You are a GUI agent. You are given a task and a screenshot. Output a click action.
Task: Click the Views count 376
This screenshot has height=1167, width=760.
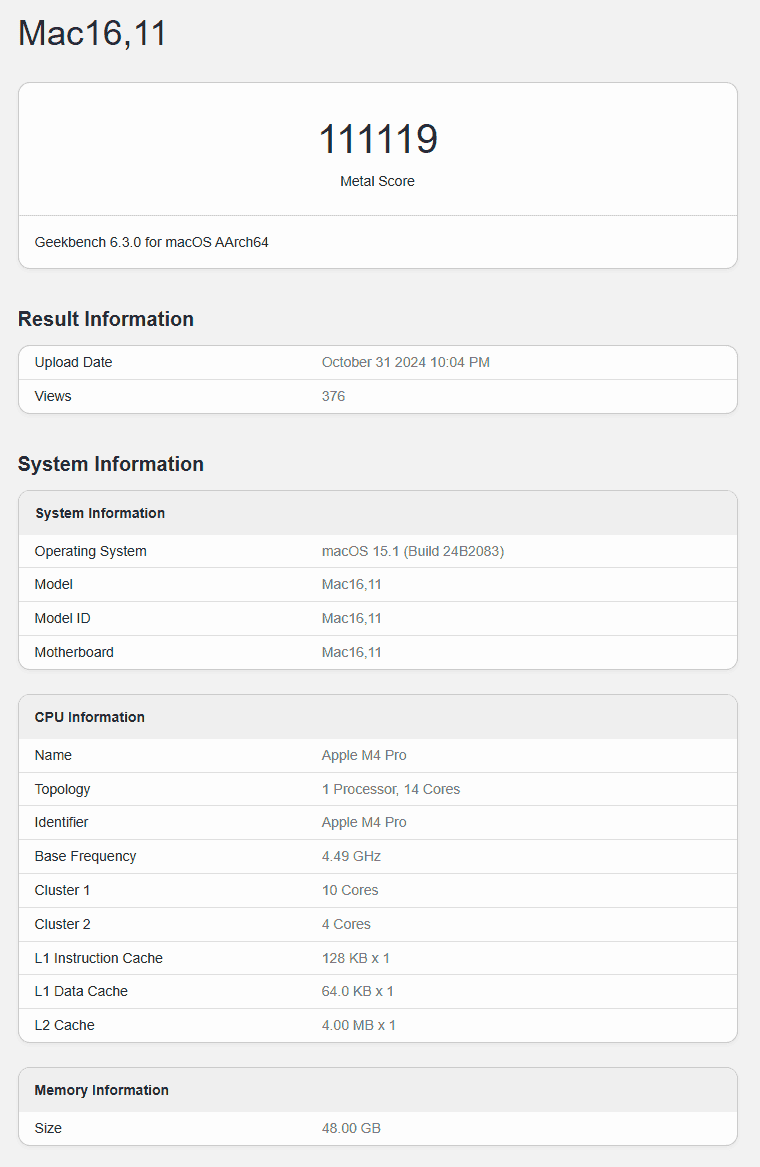click(333, 396)
